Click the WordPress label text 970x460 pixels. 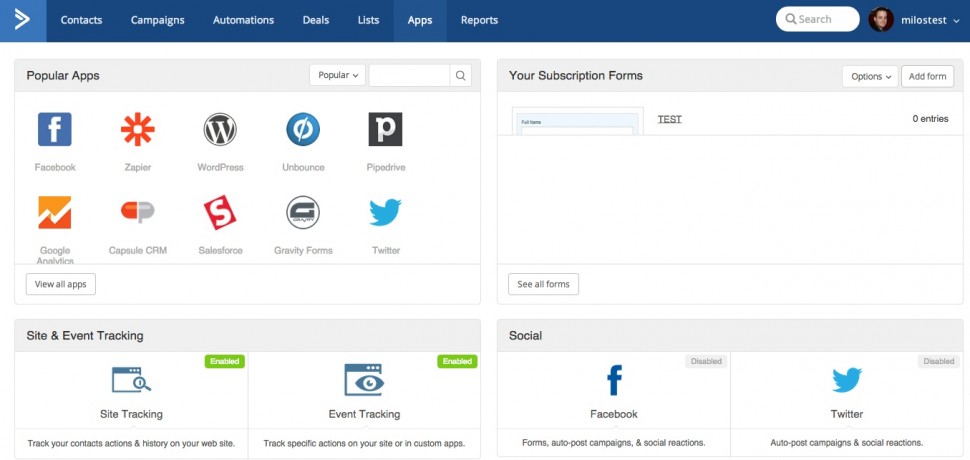click(x=220, y=168)
